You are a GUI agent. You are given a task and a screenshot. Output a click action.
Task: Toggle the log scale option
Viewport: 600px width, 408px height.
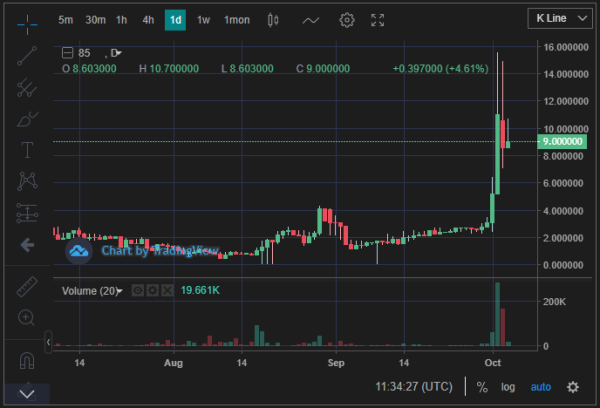508,387
